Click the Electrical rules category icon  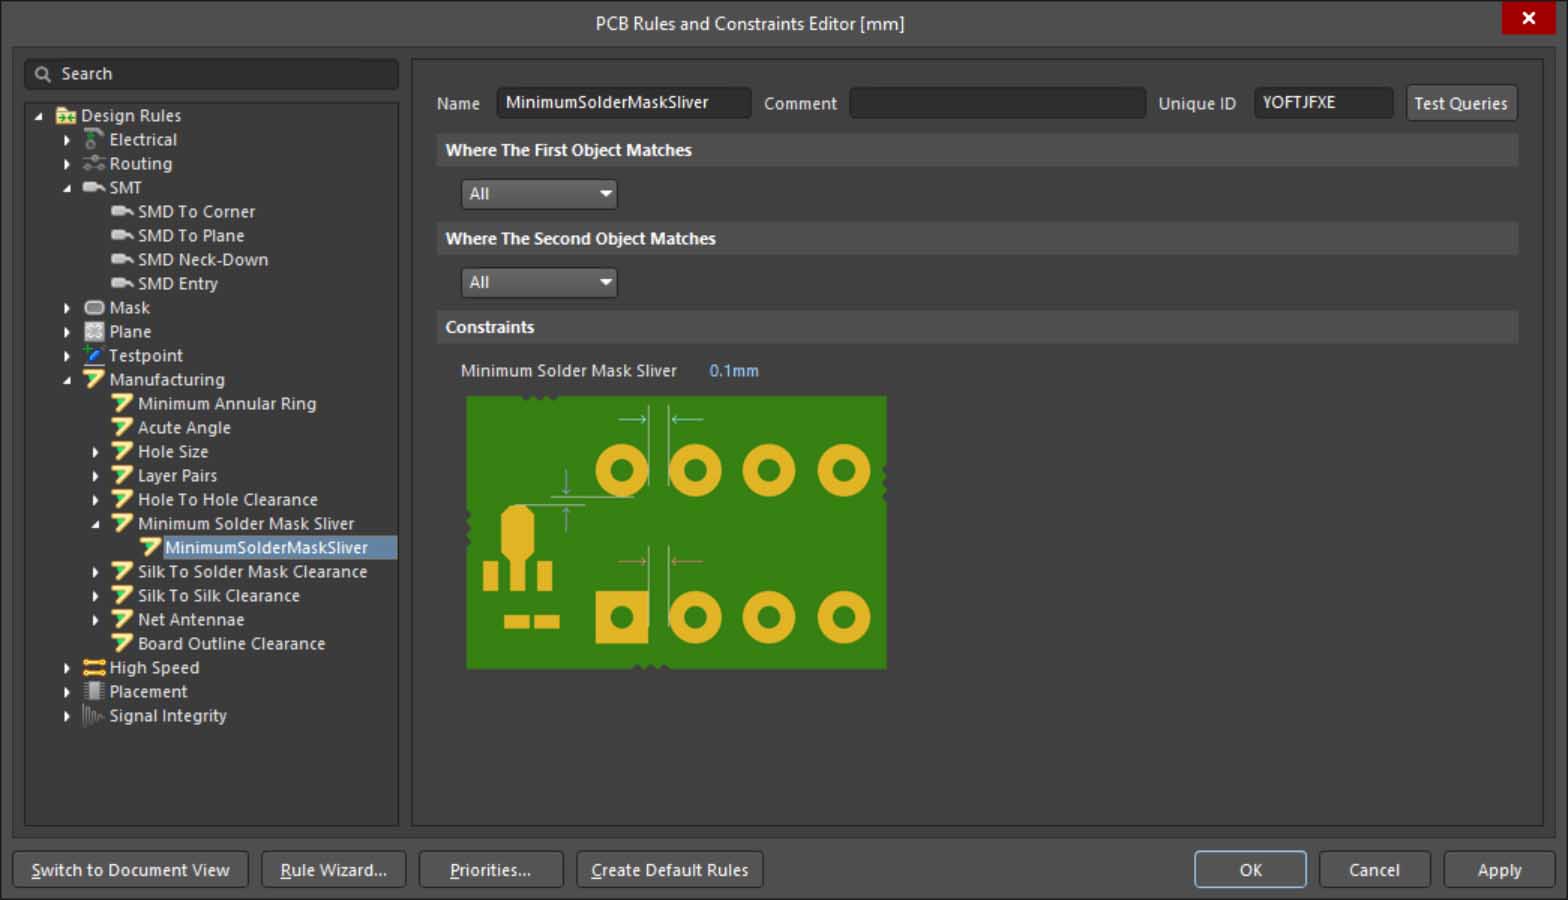pyautogui.click(x=93, y=140)
